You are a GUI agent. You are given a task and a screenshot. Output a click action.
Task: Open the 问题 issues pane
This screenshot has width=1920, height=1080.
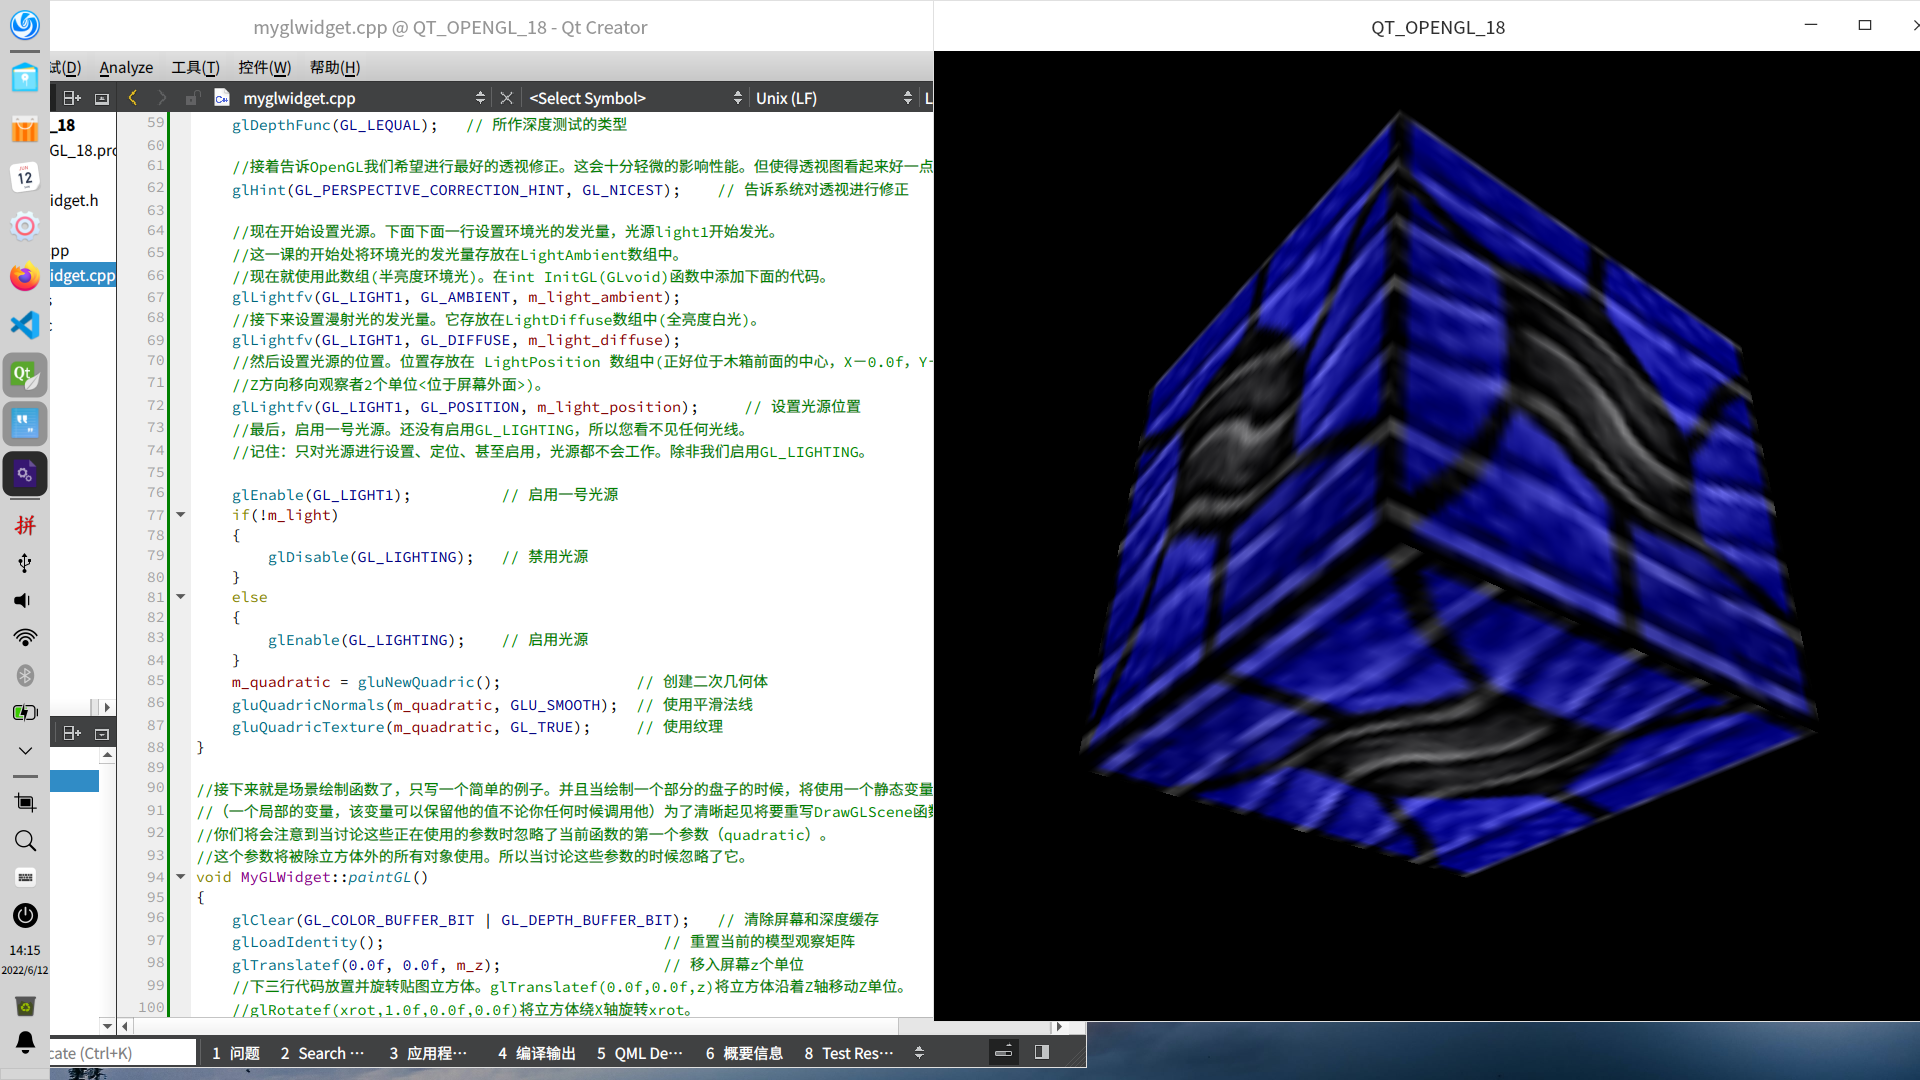(x=236, y=1053)
